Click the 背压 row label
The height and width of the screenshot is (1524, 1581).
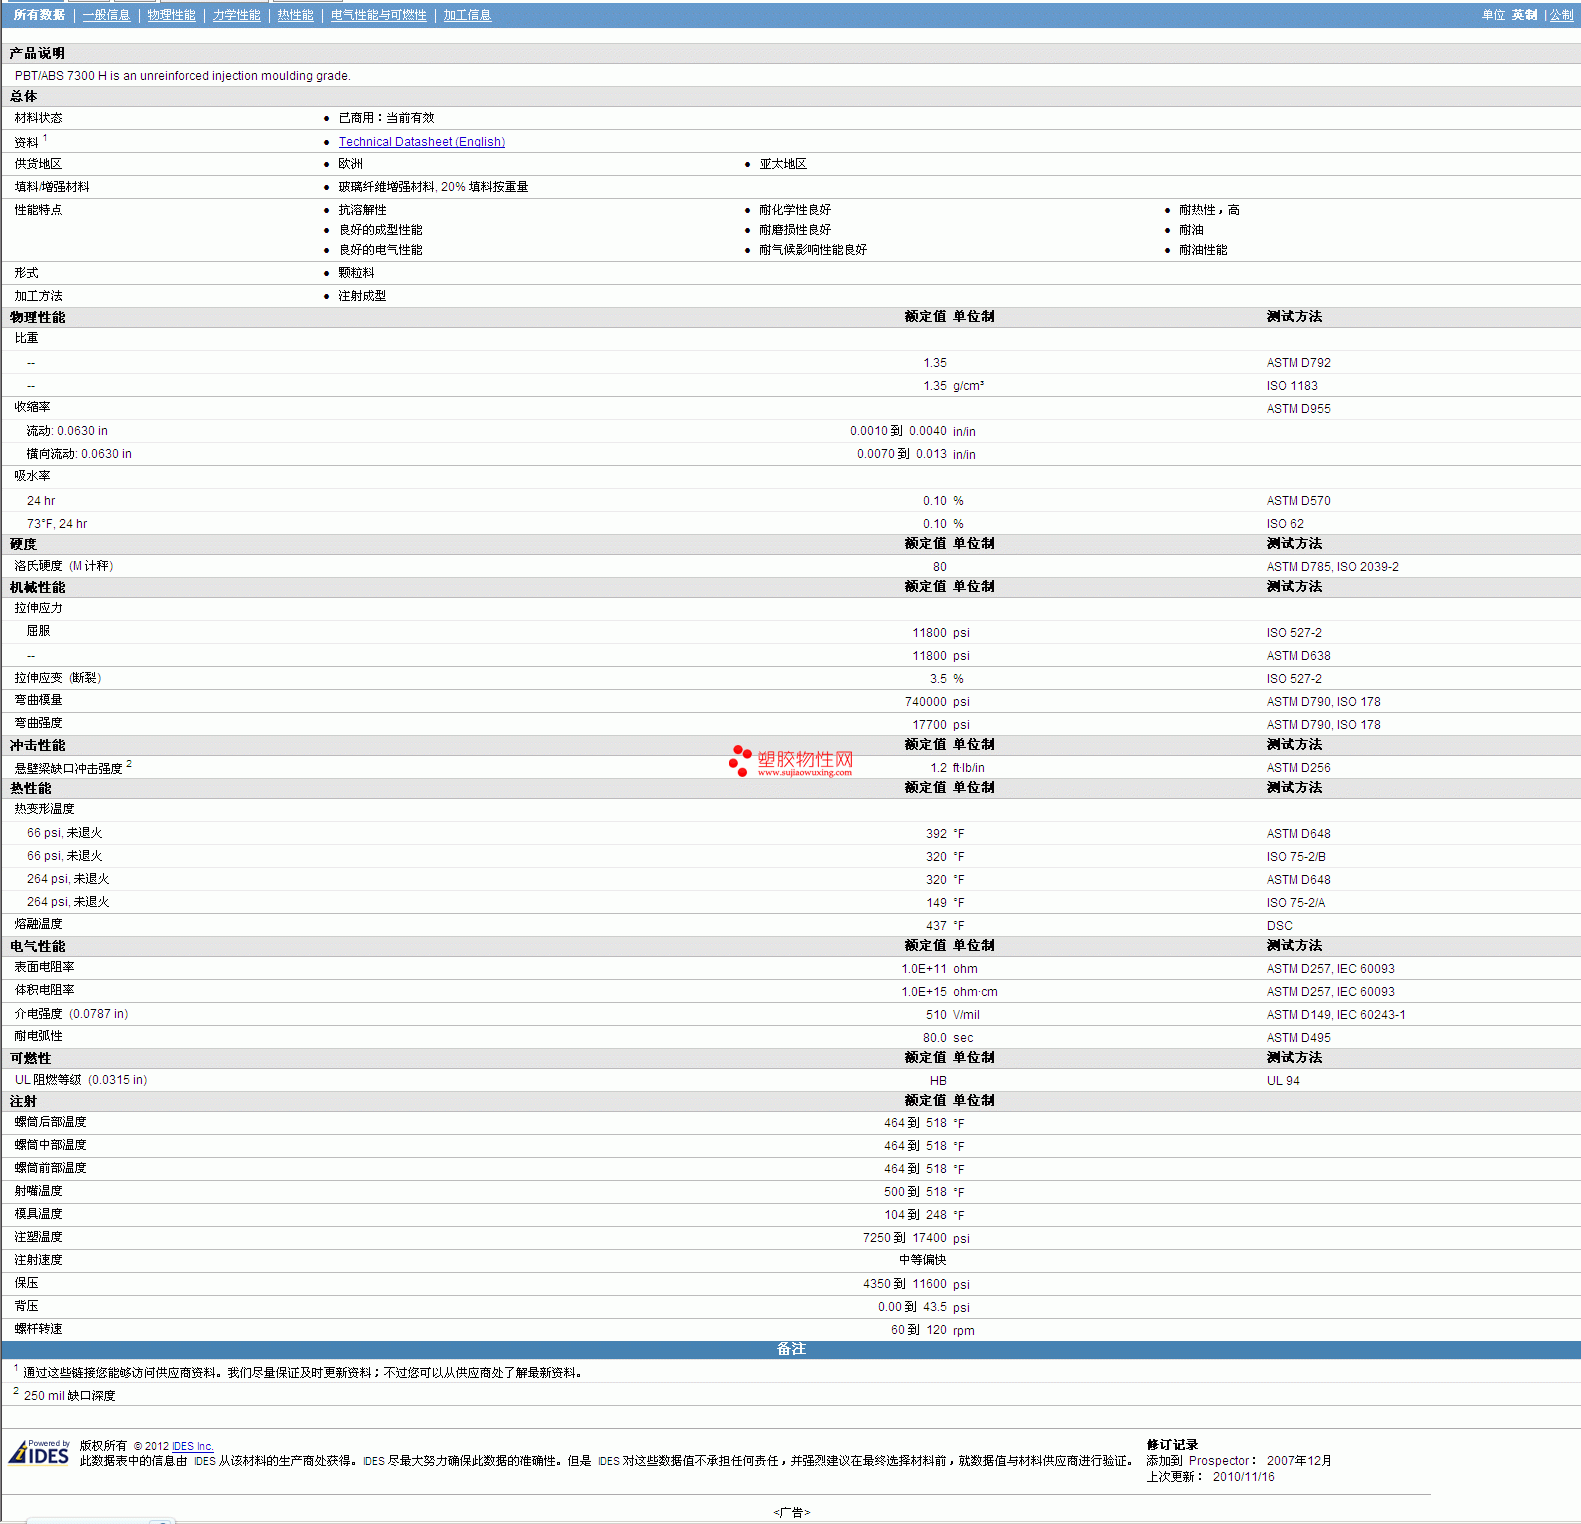27,1306
